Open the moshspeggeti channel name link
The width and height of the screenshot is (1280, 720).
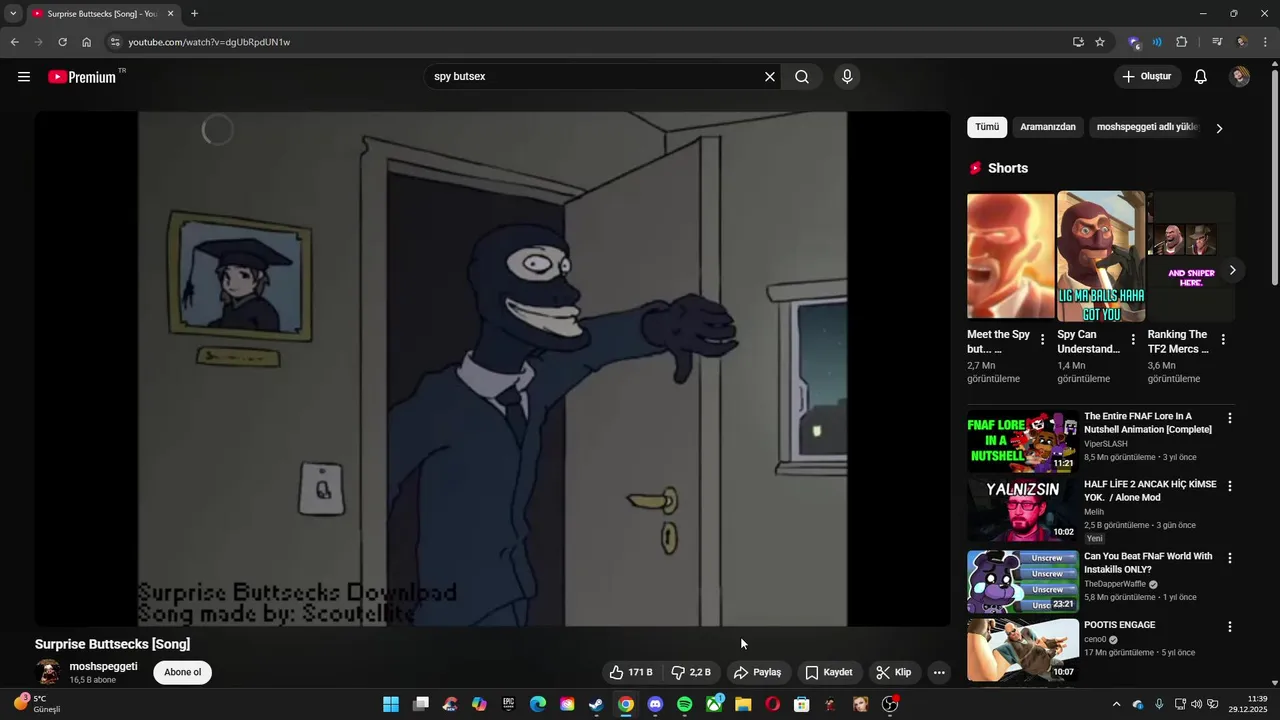click(x=104, y=666)
